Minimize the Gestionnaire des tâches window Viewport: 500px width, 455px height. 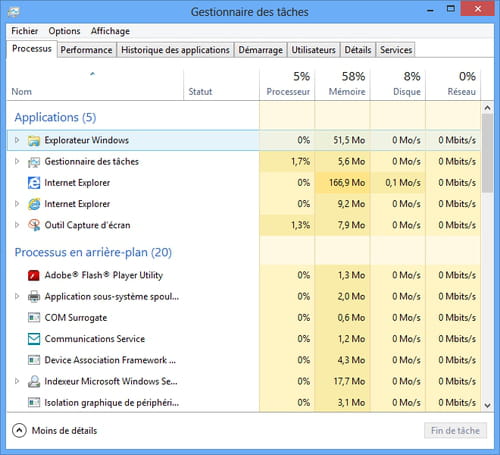click(x=431, y=10)
